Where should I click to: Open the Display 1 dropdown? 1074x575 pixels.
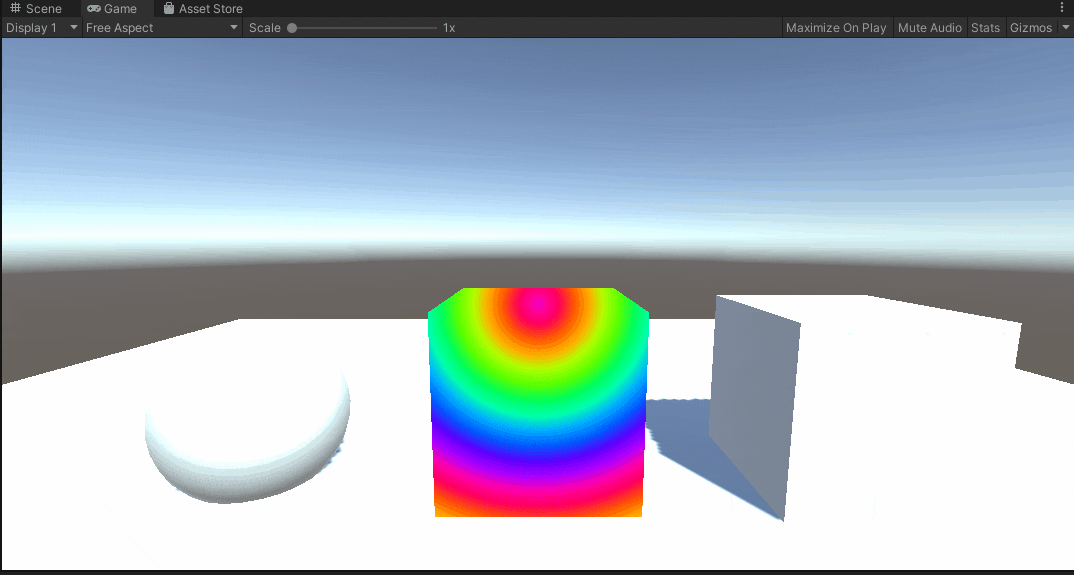pos(41,28)
